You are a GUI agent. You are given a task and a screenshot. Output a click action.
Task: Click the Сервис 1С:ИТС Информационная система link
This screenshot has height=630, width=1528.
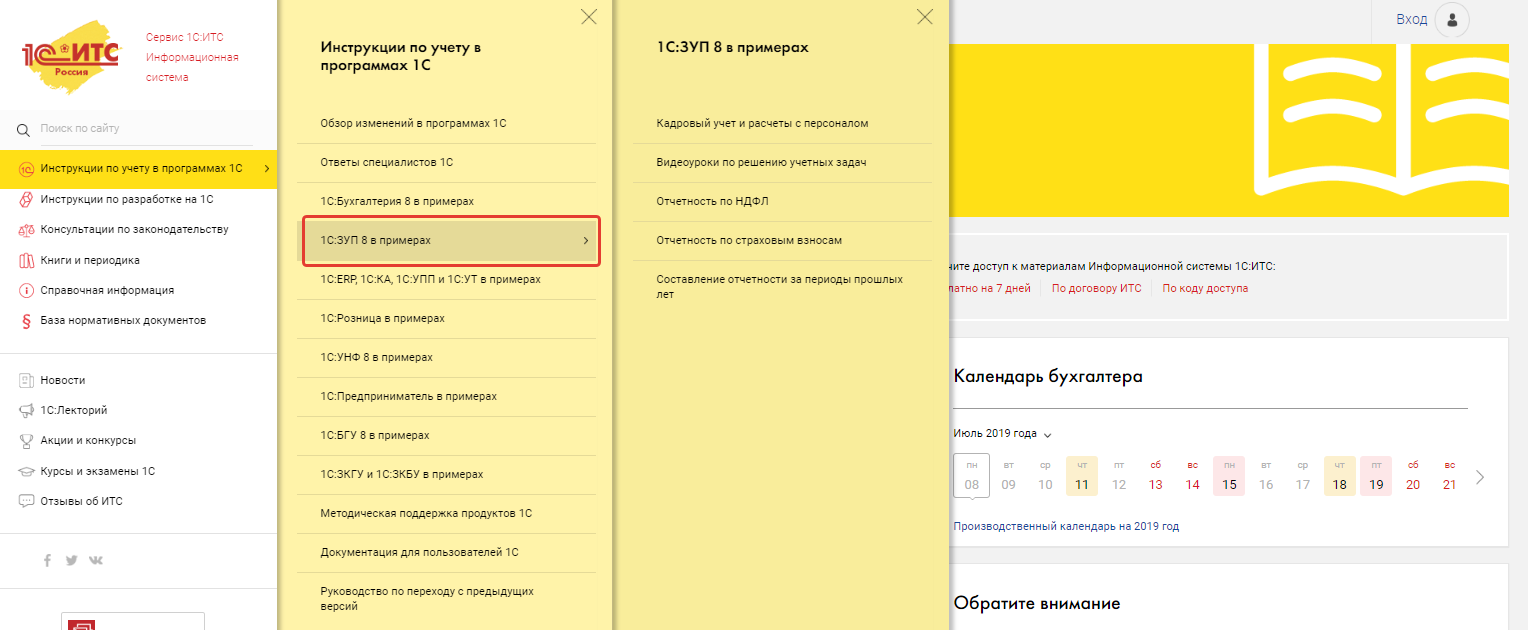pyautogui.click(x=192, y=57)
